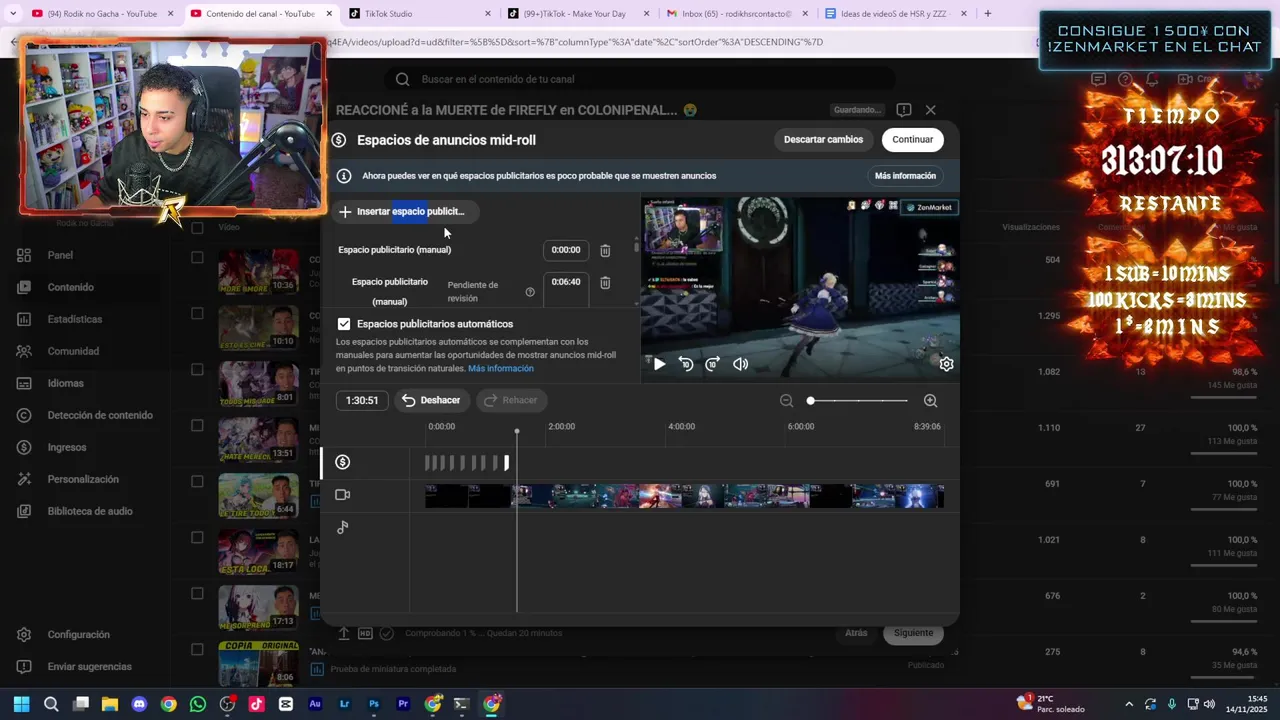Select the checkbox for the 13:51 video
This screenshot has width=1280, height=720.
tap(197, 426)
